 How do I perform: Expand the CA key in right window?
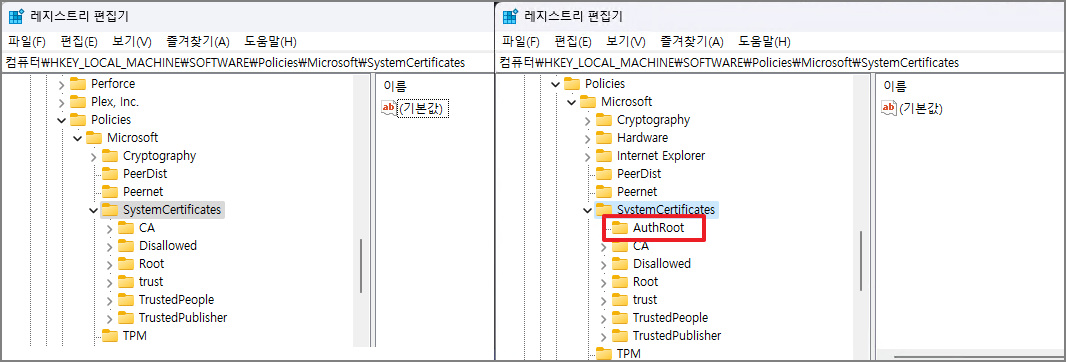pos(604,246)
